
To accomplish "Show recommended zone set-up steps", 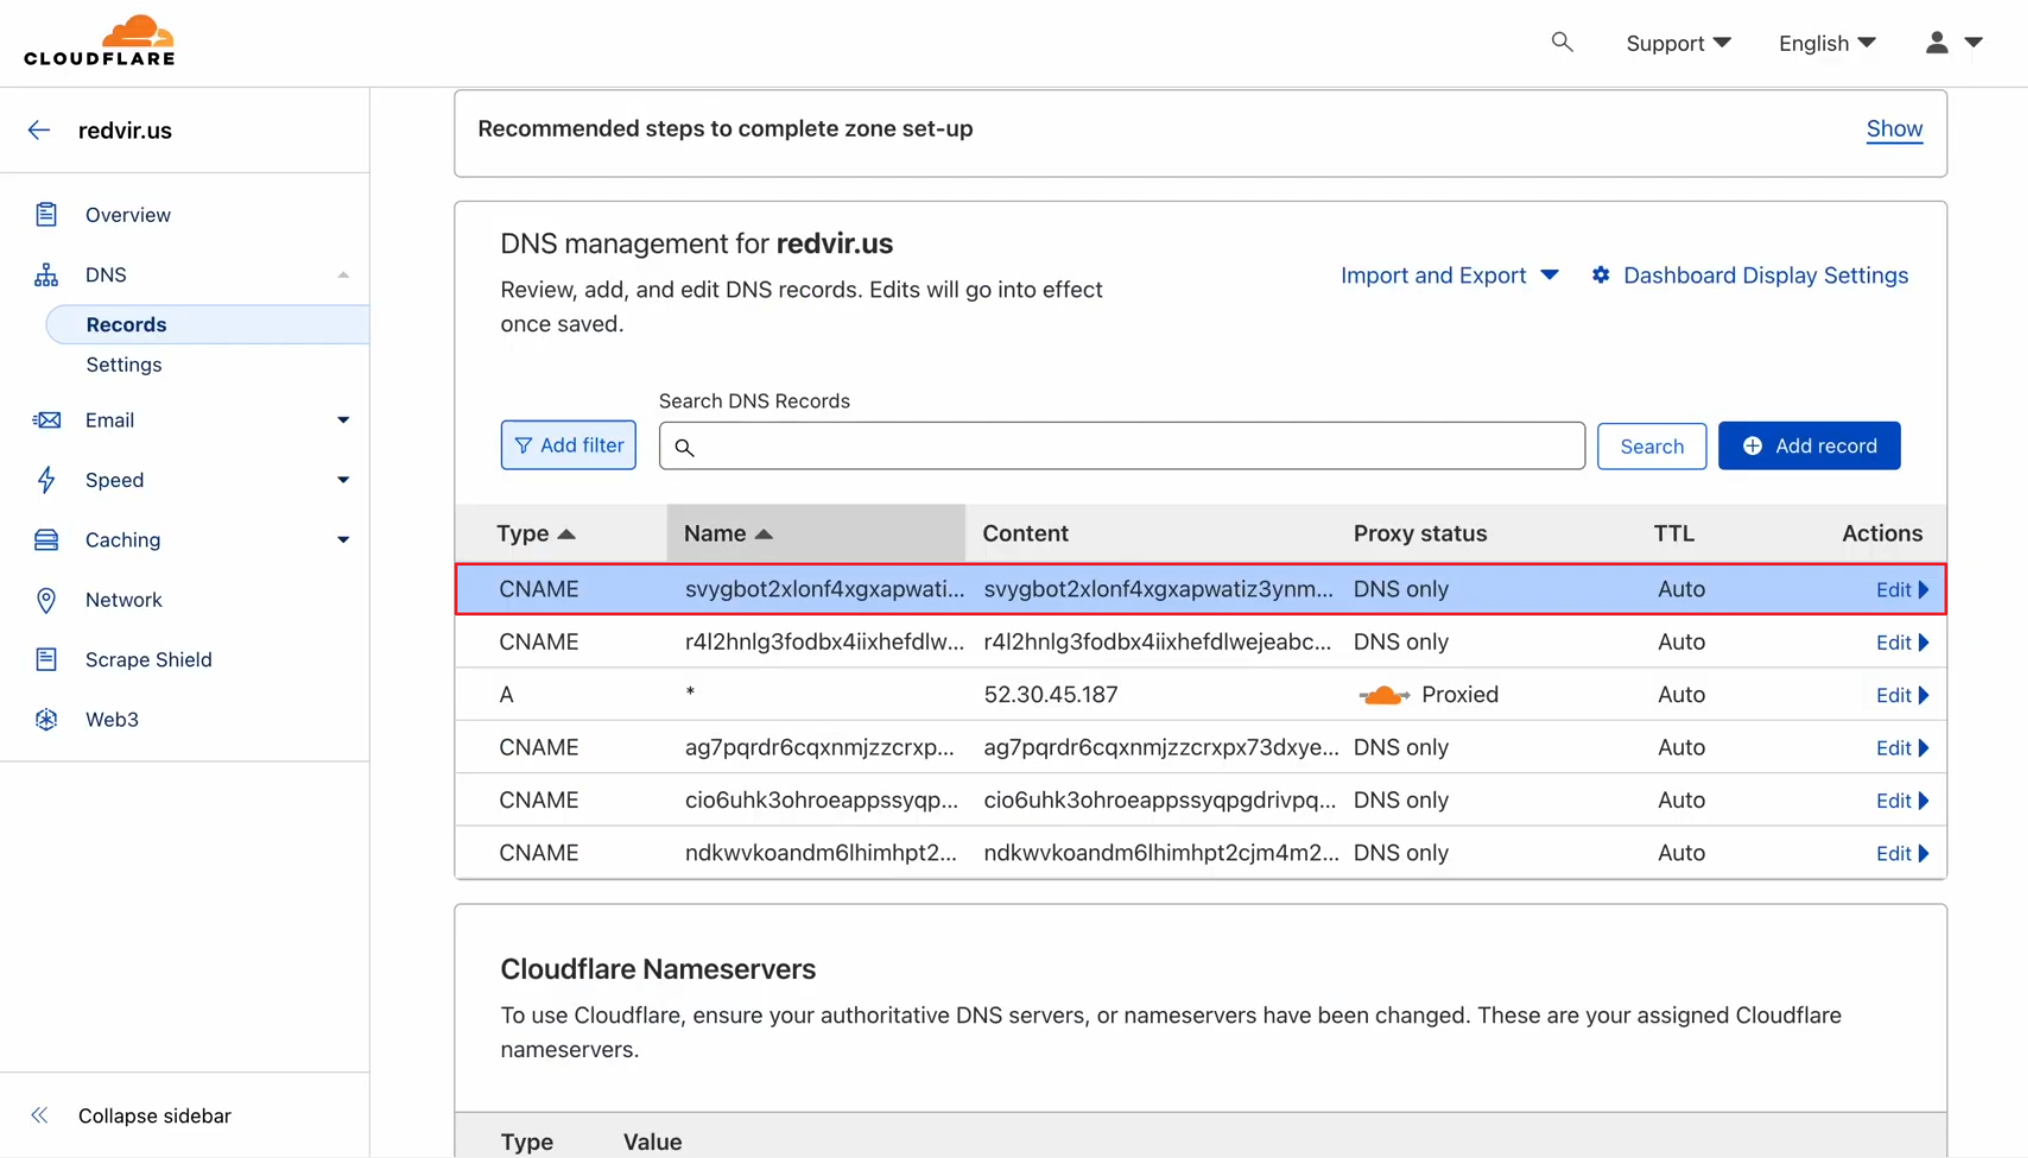I will click(x=1893, y=129).
